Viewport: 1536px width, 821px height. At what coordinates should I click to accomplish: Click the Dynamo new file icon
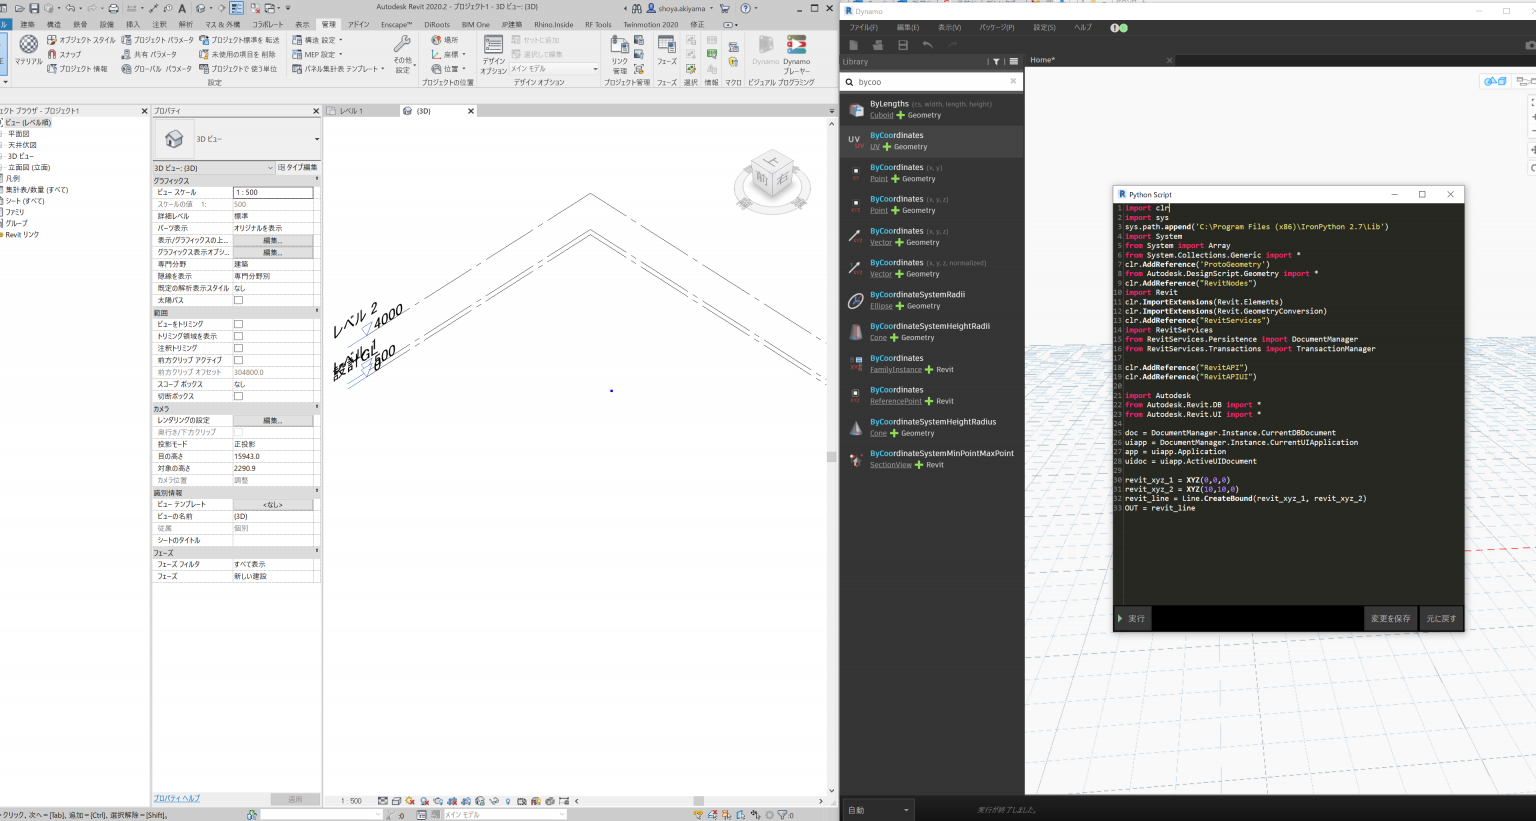pos(854,45)
